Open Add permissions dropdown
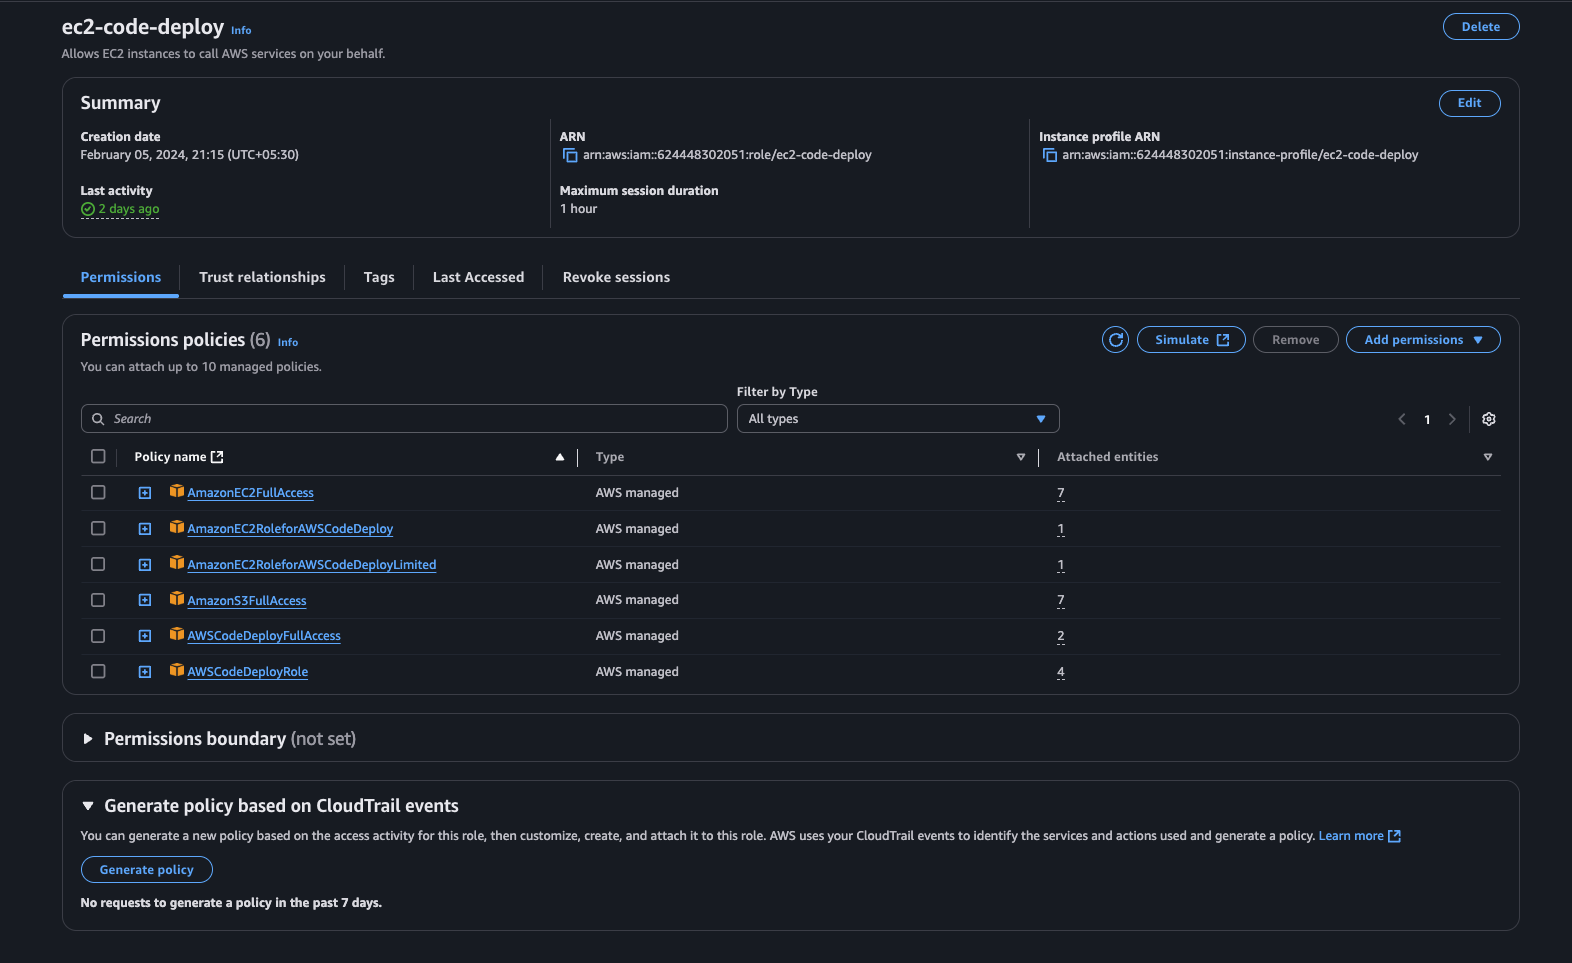 (1423, 340)
